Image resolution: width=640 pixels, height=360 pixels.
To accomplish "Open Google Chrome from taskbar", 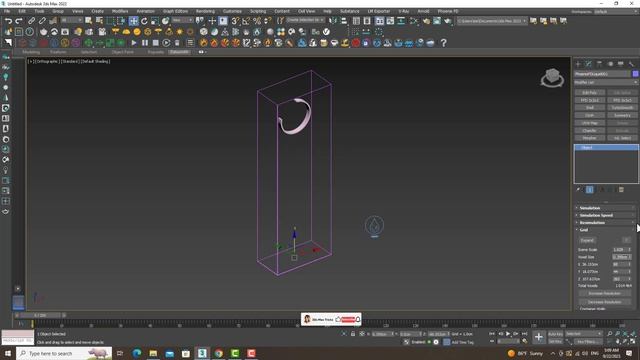I will (218, 353).
